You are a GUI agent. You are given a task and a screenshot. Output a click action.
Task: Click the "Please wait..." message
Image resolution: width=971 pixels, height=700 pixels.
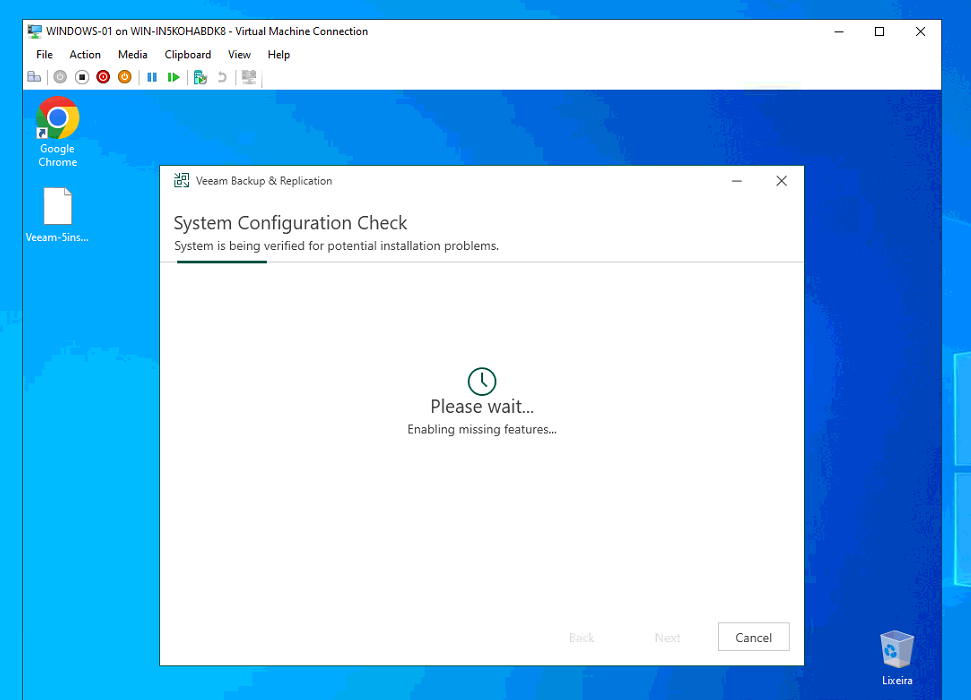coord(482,406)
